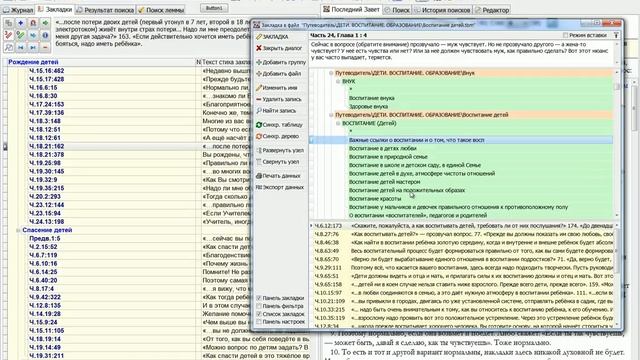
Task: Click the blue plus add icon
Action: pos(21,23)
